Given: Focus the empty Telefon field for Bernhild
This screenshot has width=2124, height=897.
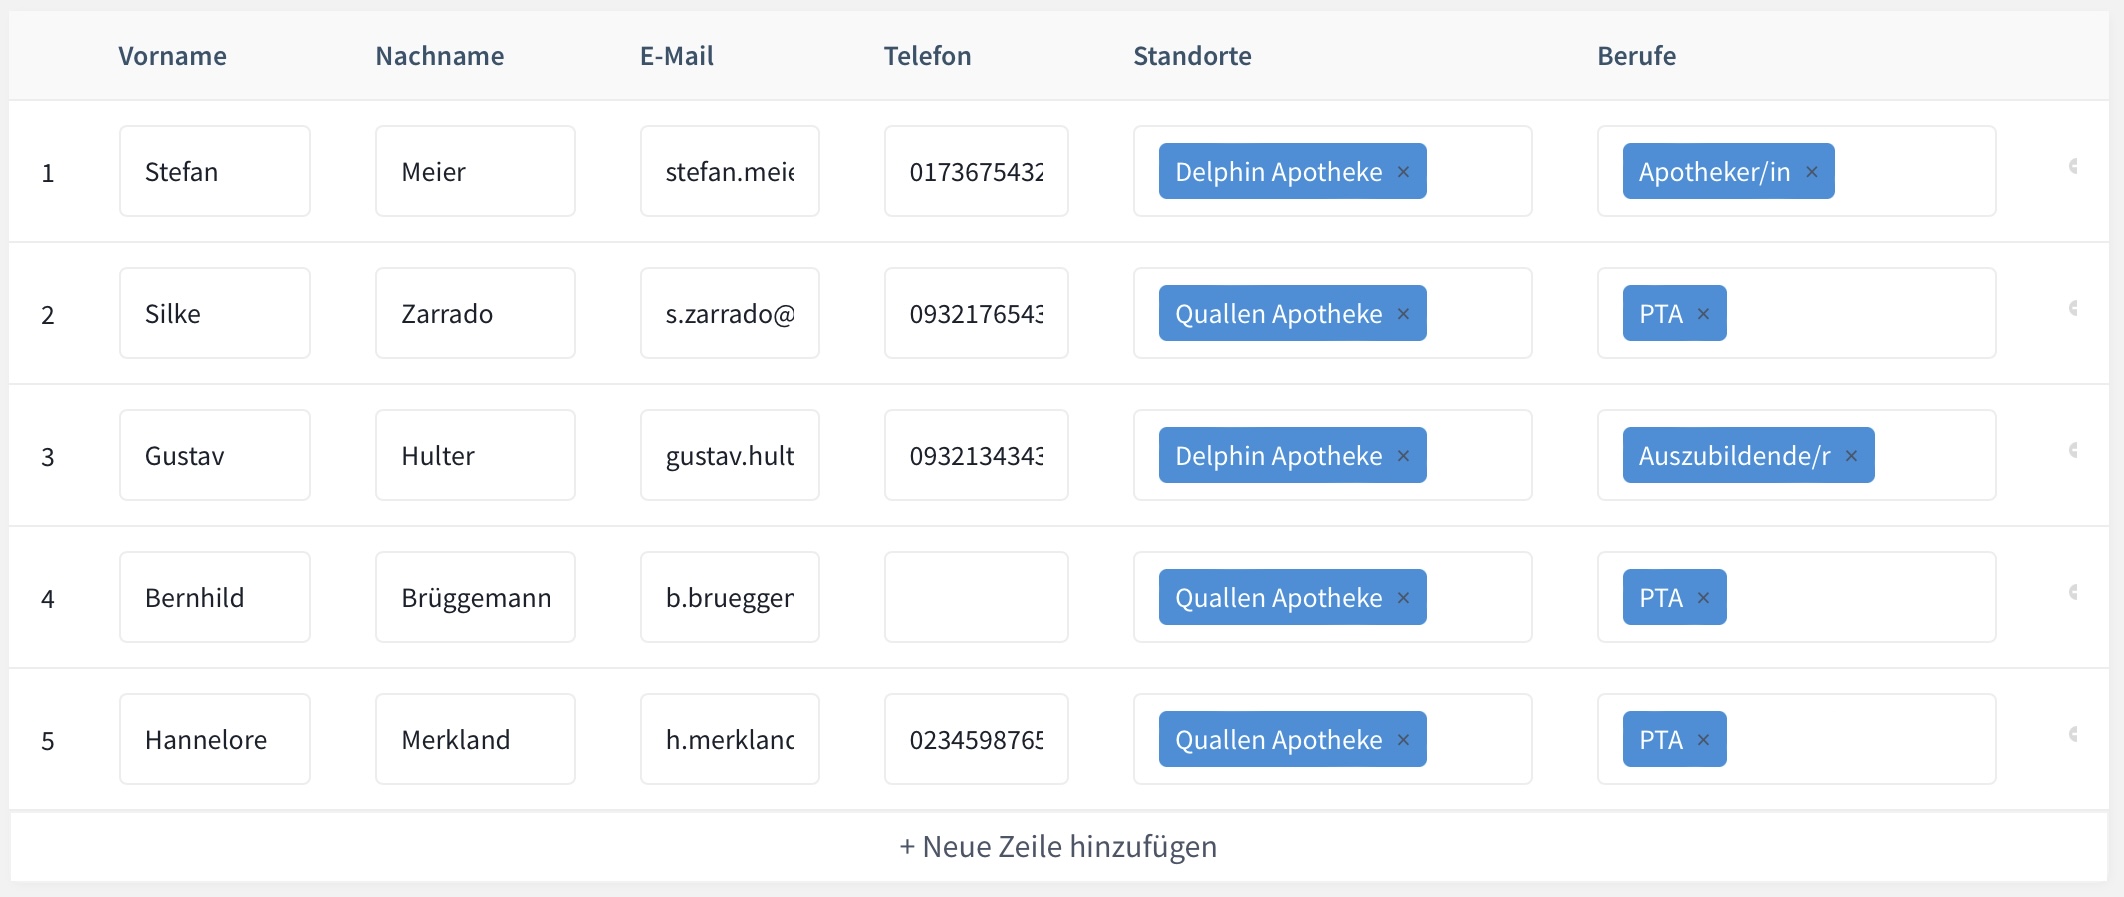Looking at the screenshot, I should point(975,598).
